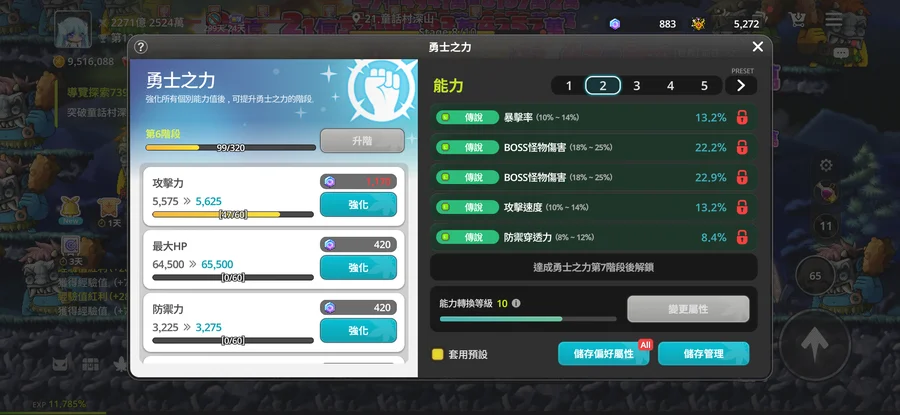Open the shopping cart icon
The image size is (900, 415).
point(797,20)
